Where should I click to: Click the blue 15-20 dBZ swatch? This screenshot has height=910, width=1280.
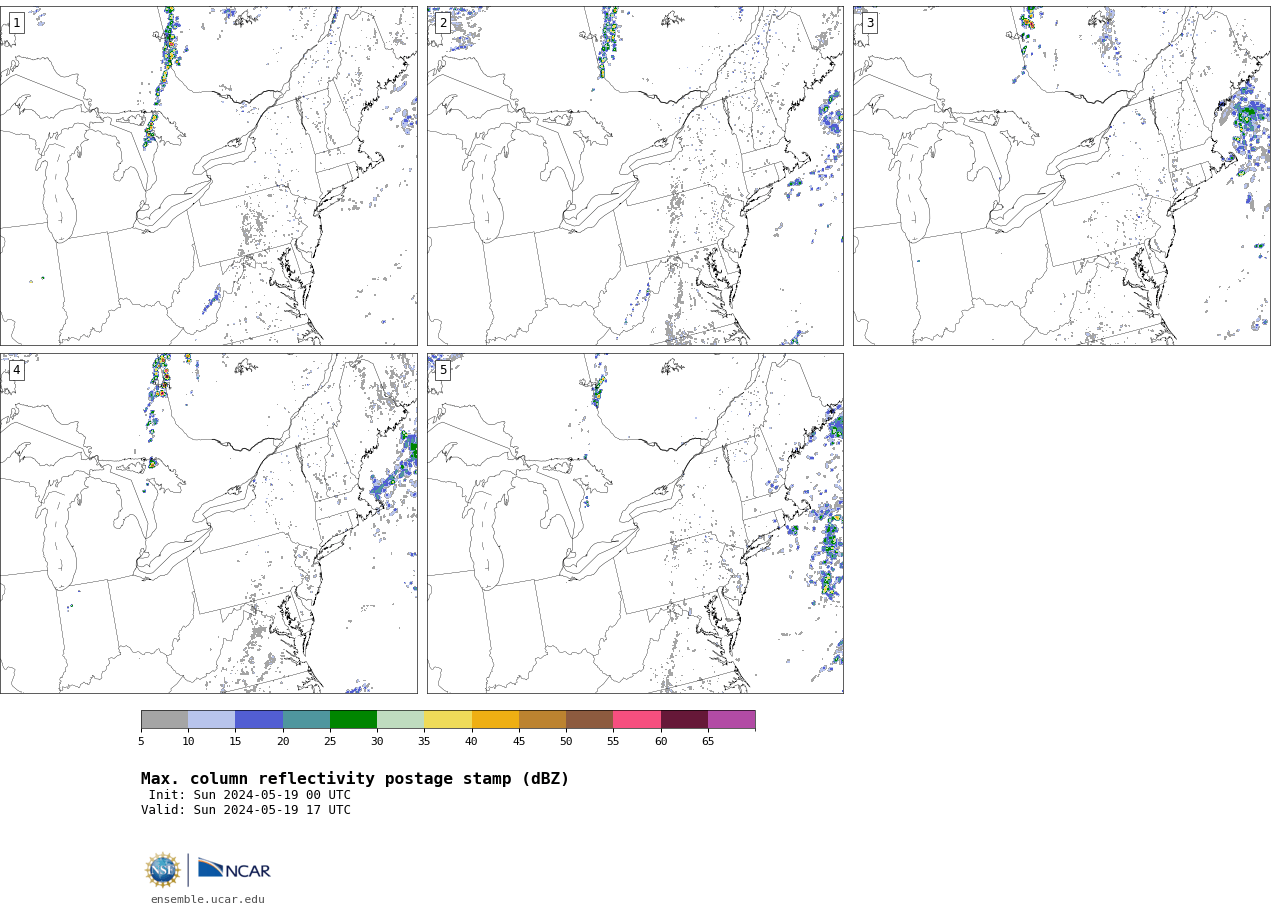[259, 720]
